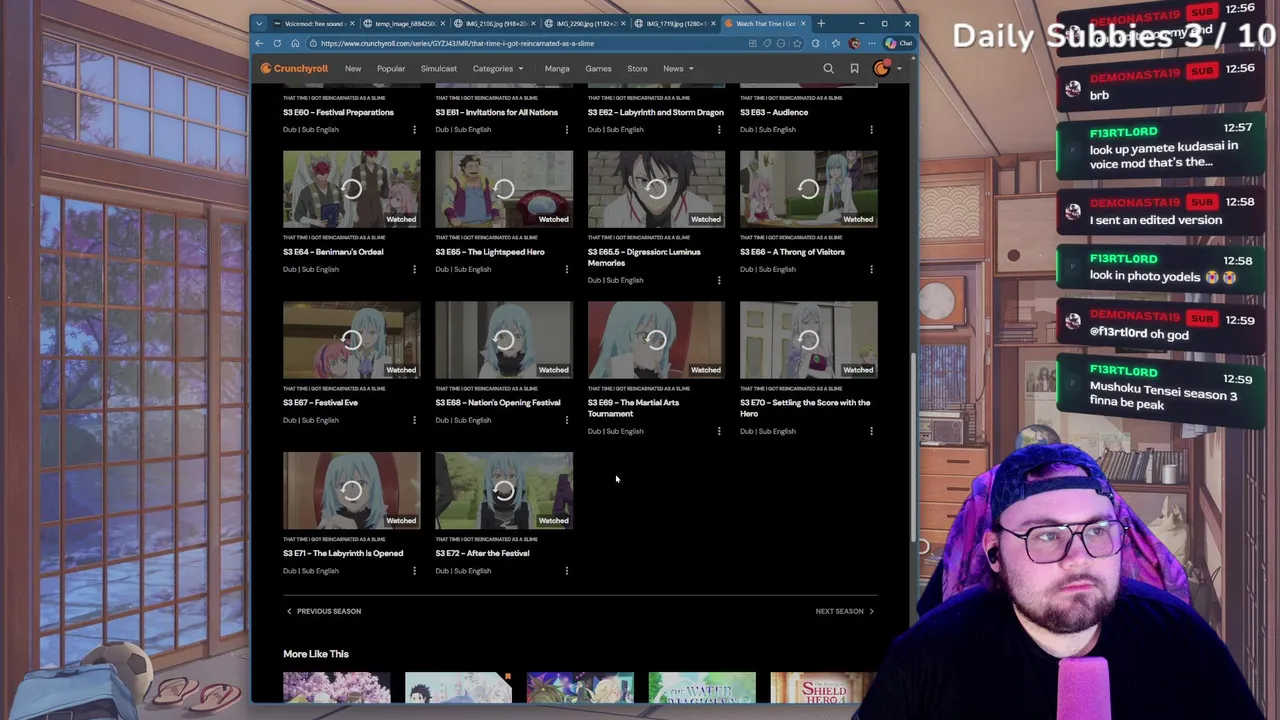
Task: Open the New menu item
Action: pyautogui.click(x=353, y=69)
